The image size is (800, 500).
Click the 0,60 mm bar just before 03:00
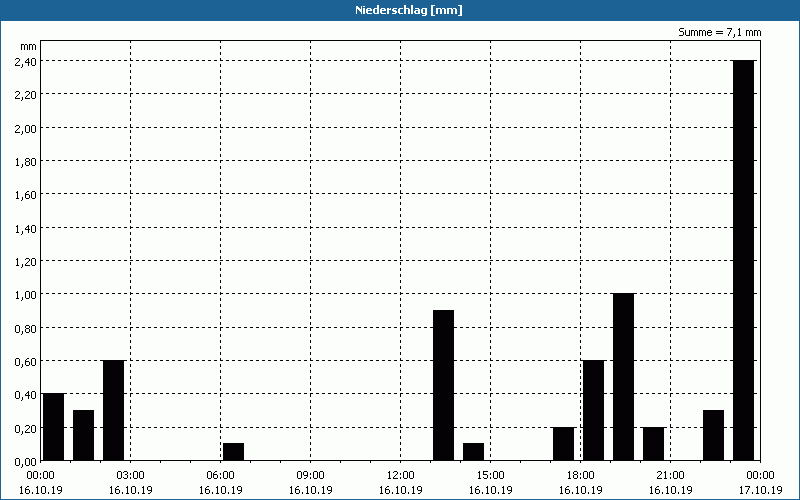coord(113,410)
